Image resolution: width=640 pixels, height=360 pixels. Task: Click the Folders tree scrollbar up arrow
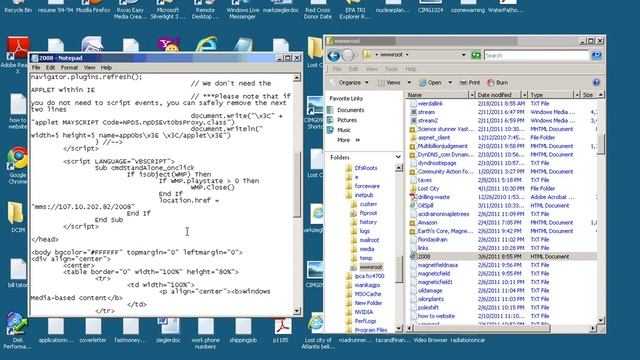(399, 167)
